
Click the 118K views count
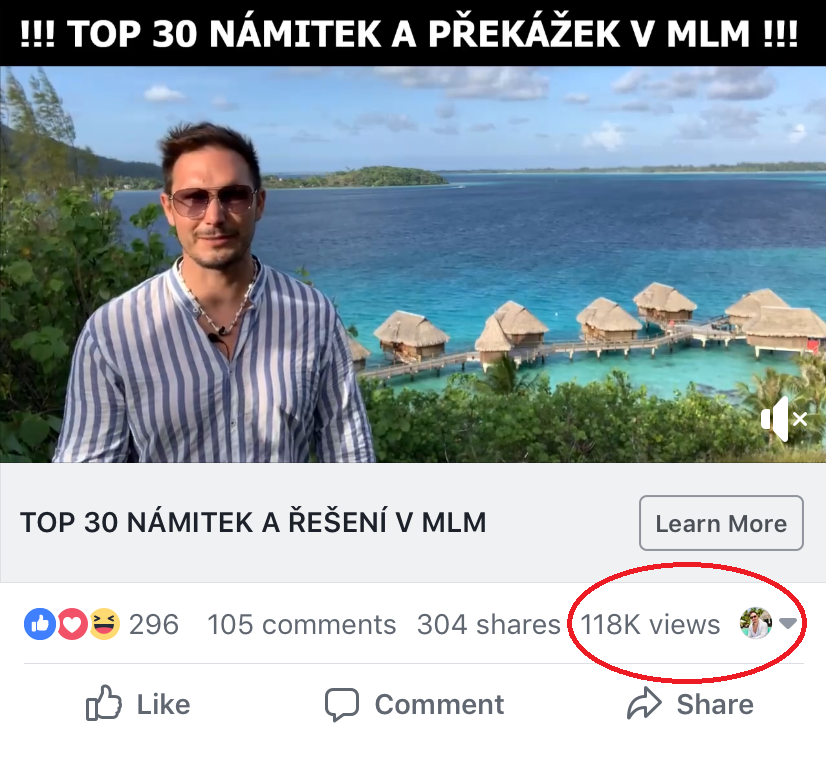point(650,625)
